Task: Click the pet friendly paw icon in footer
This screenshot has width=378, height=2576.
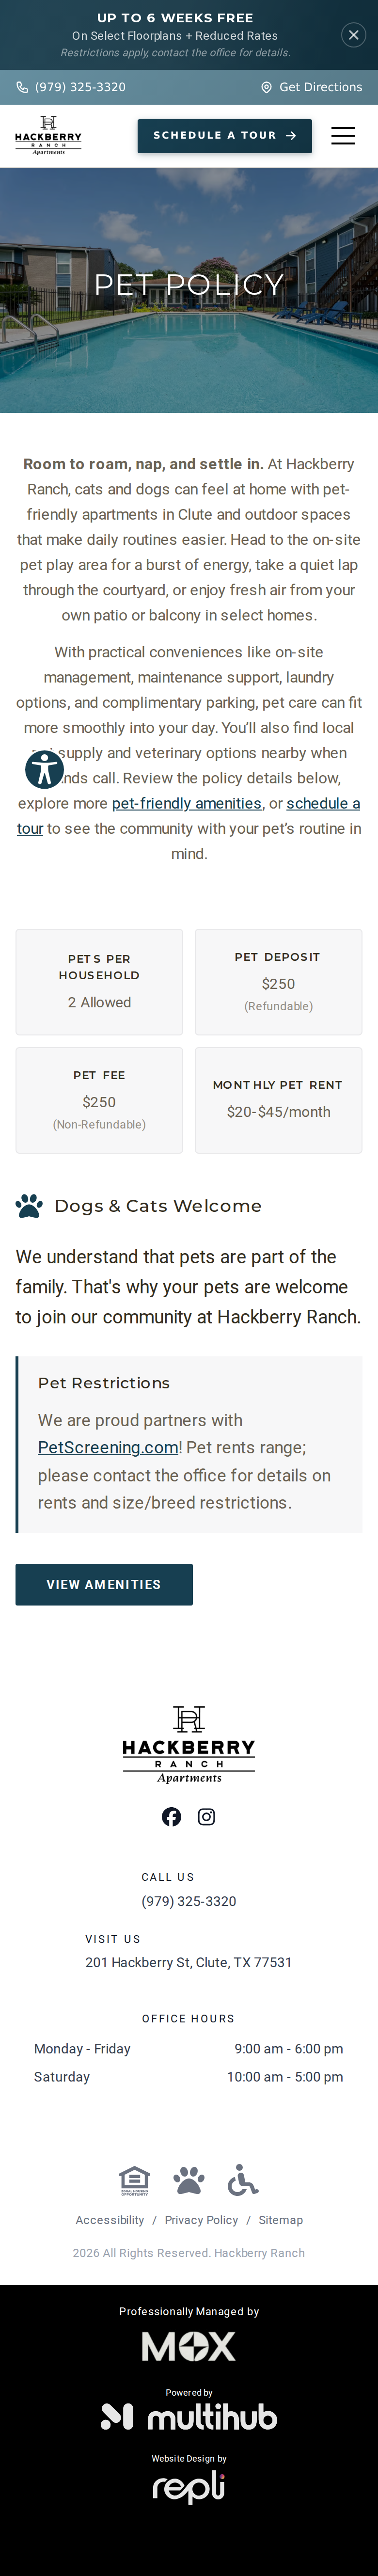Action: point(189,2180)
